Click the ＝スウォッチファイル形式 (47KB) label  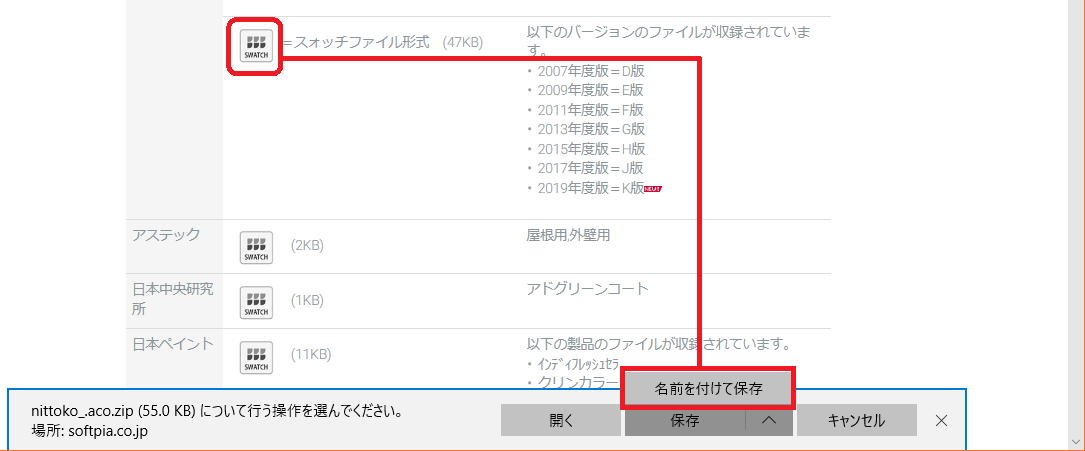pos(383,42)
